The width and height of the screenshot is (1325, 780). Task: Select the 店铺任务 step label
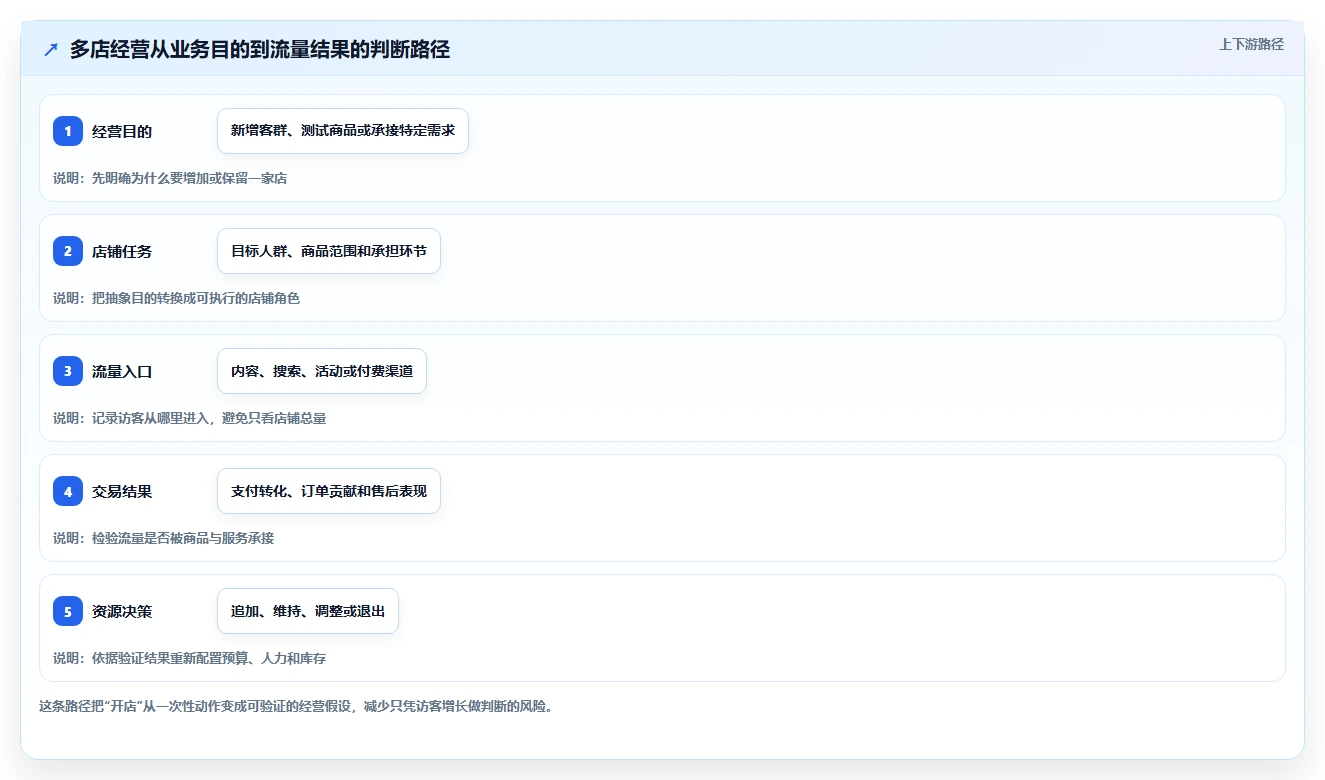coord(122,251)
